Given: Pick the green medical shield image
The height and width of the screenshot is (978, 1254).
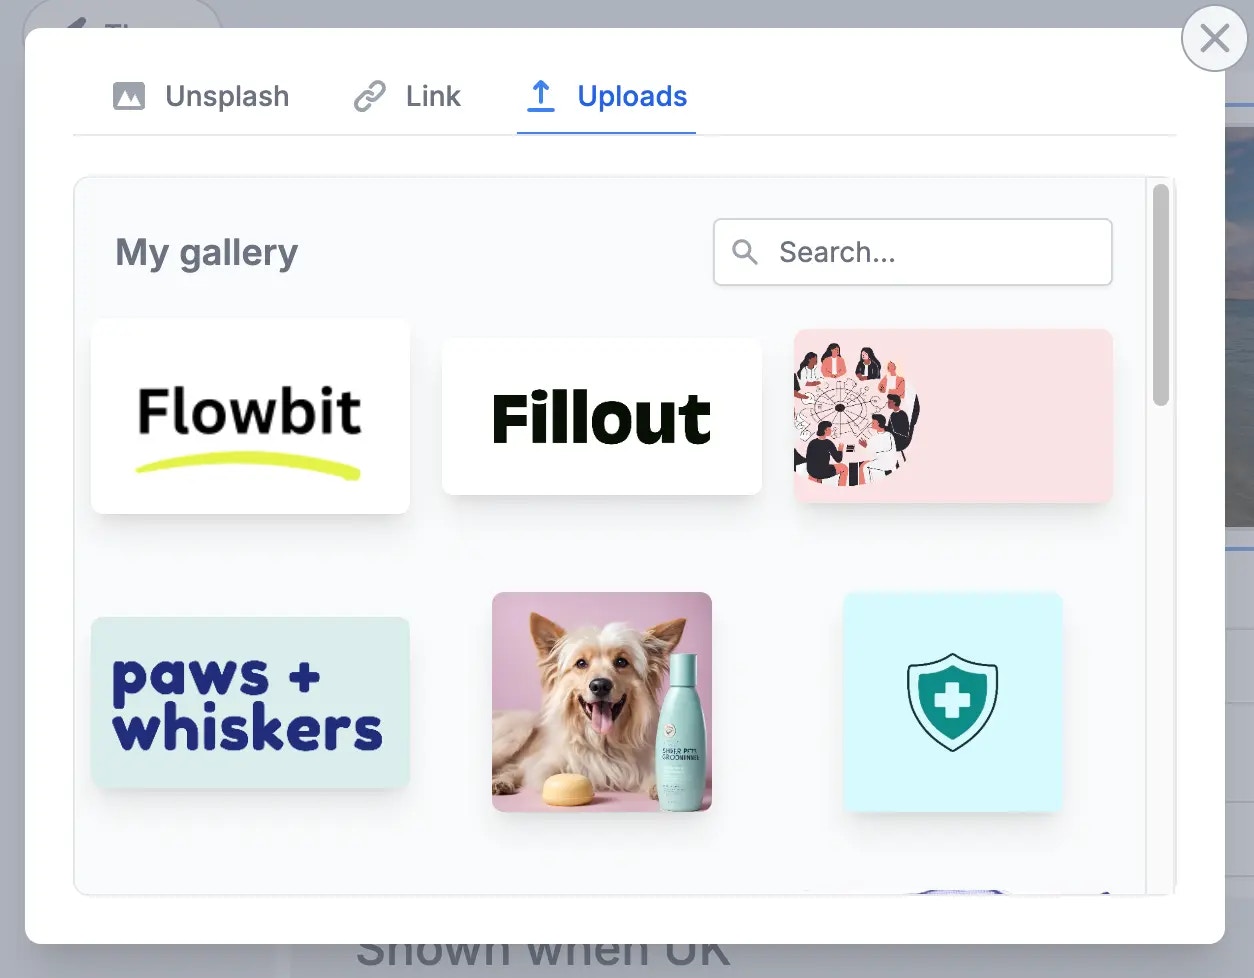Looking at the screenshot, I should coord(953,702).
